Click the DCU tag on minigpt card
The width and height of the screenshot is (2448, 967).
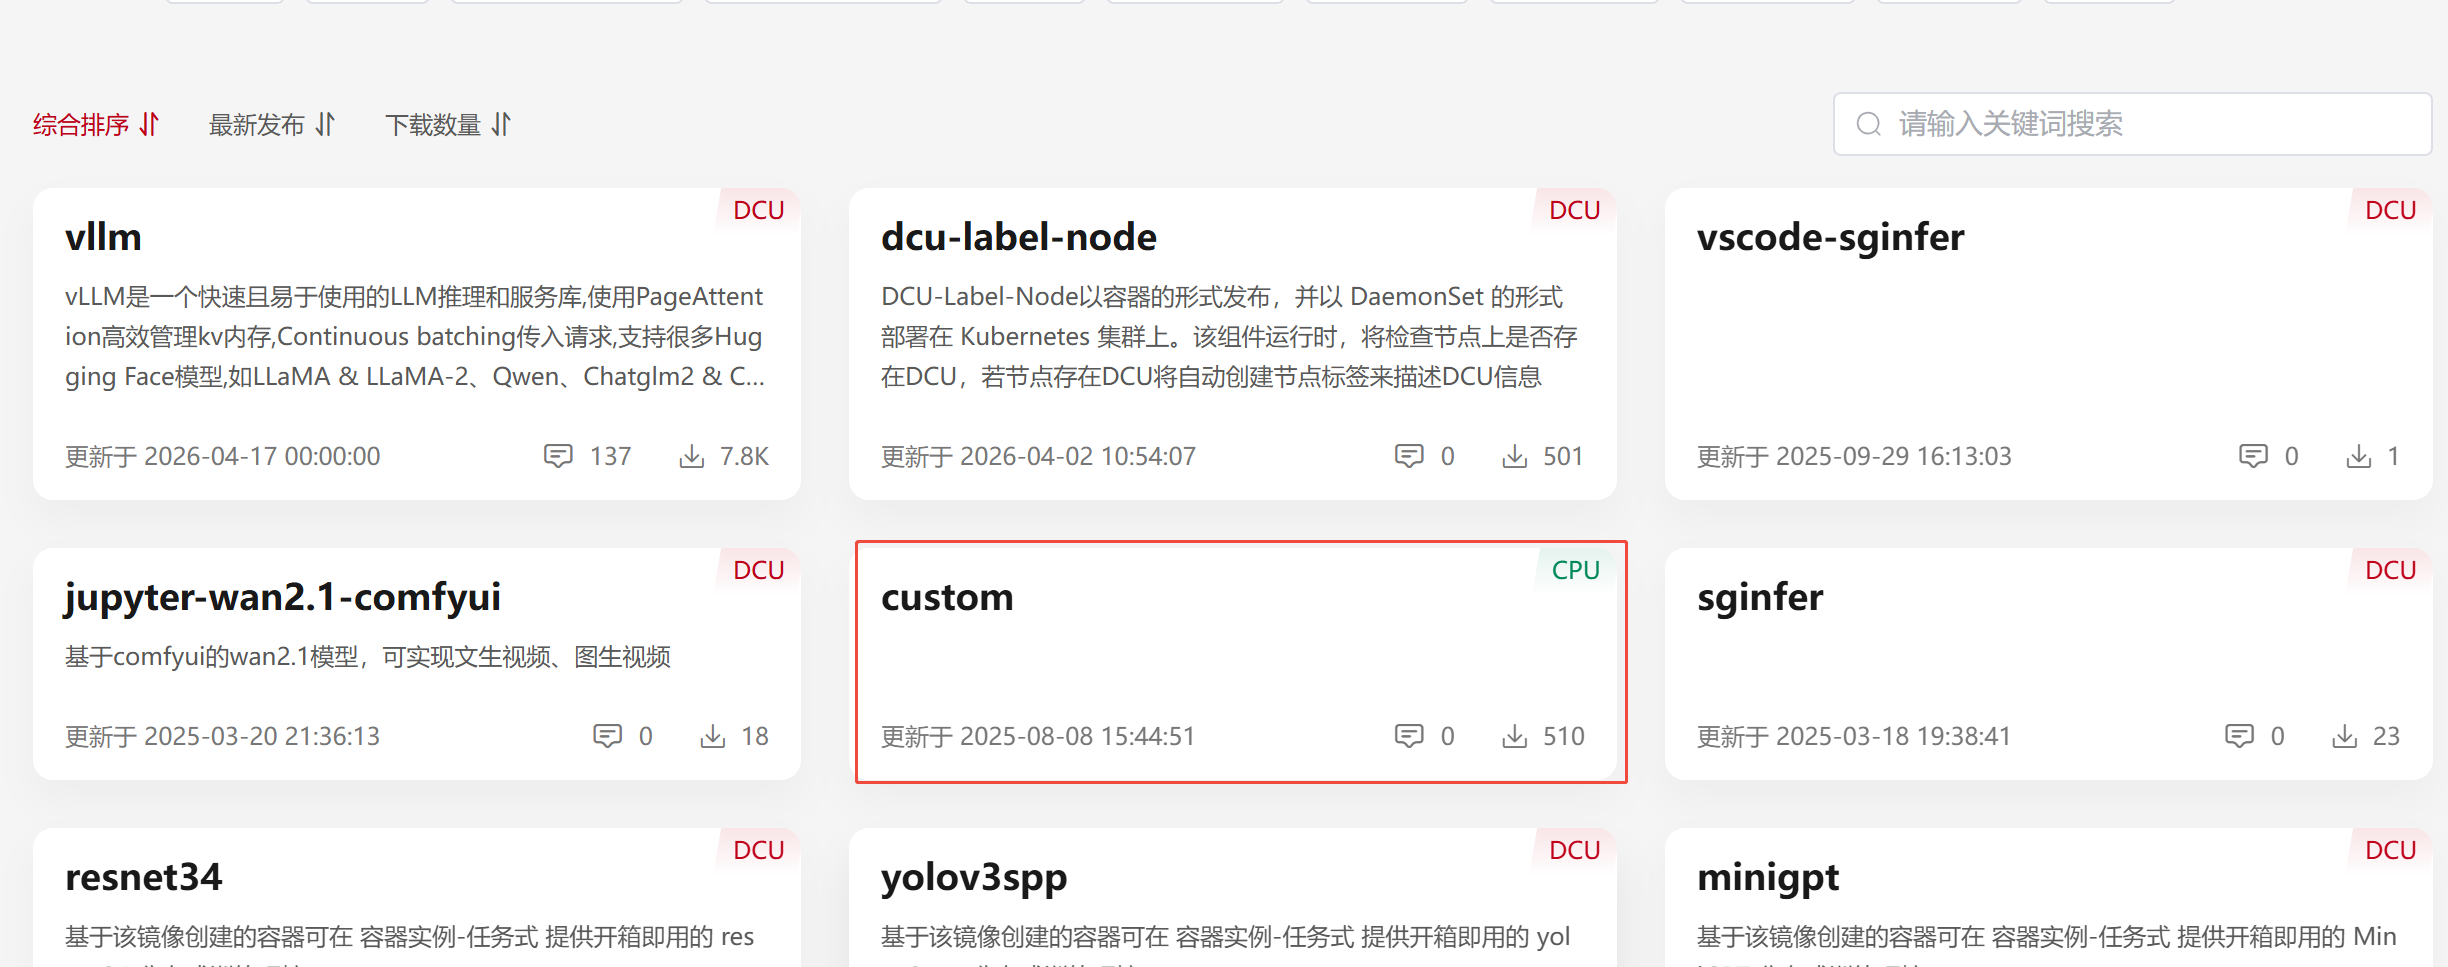pyautogui.click(x=2391, y=850)
